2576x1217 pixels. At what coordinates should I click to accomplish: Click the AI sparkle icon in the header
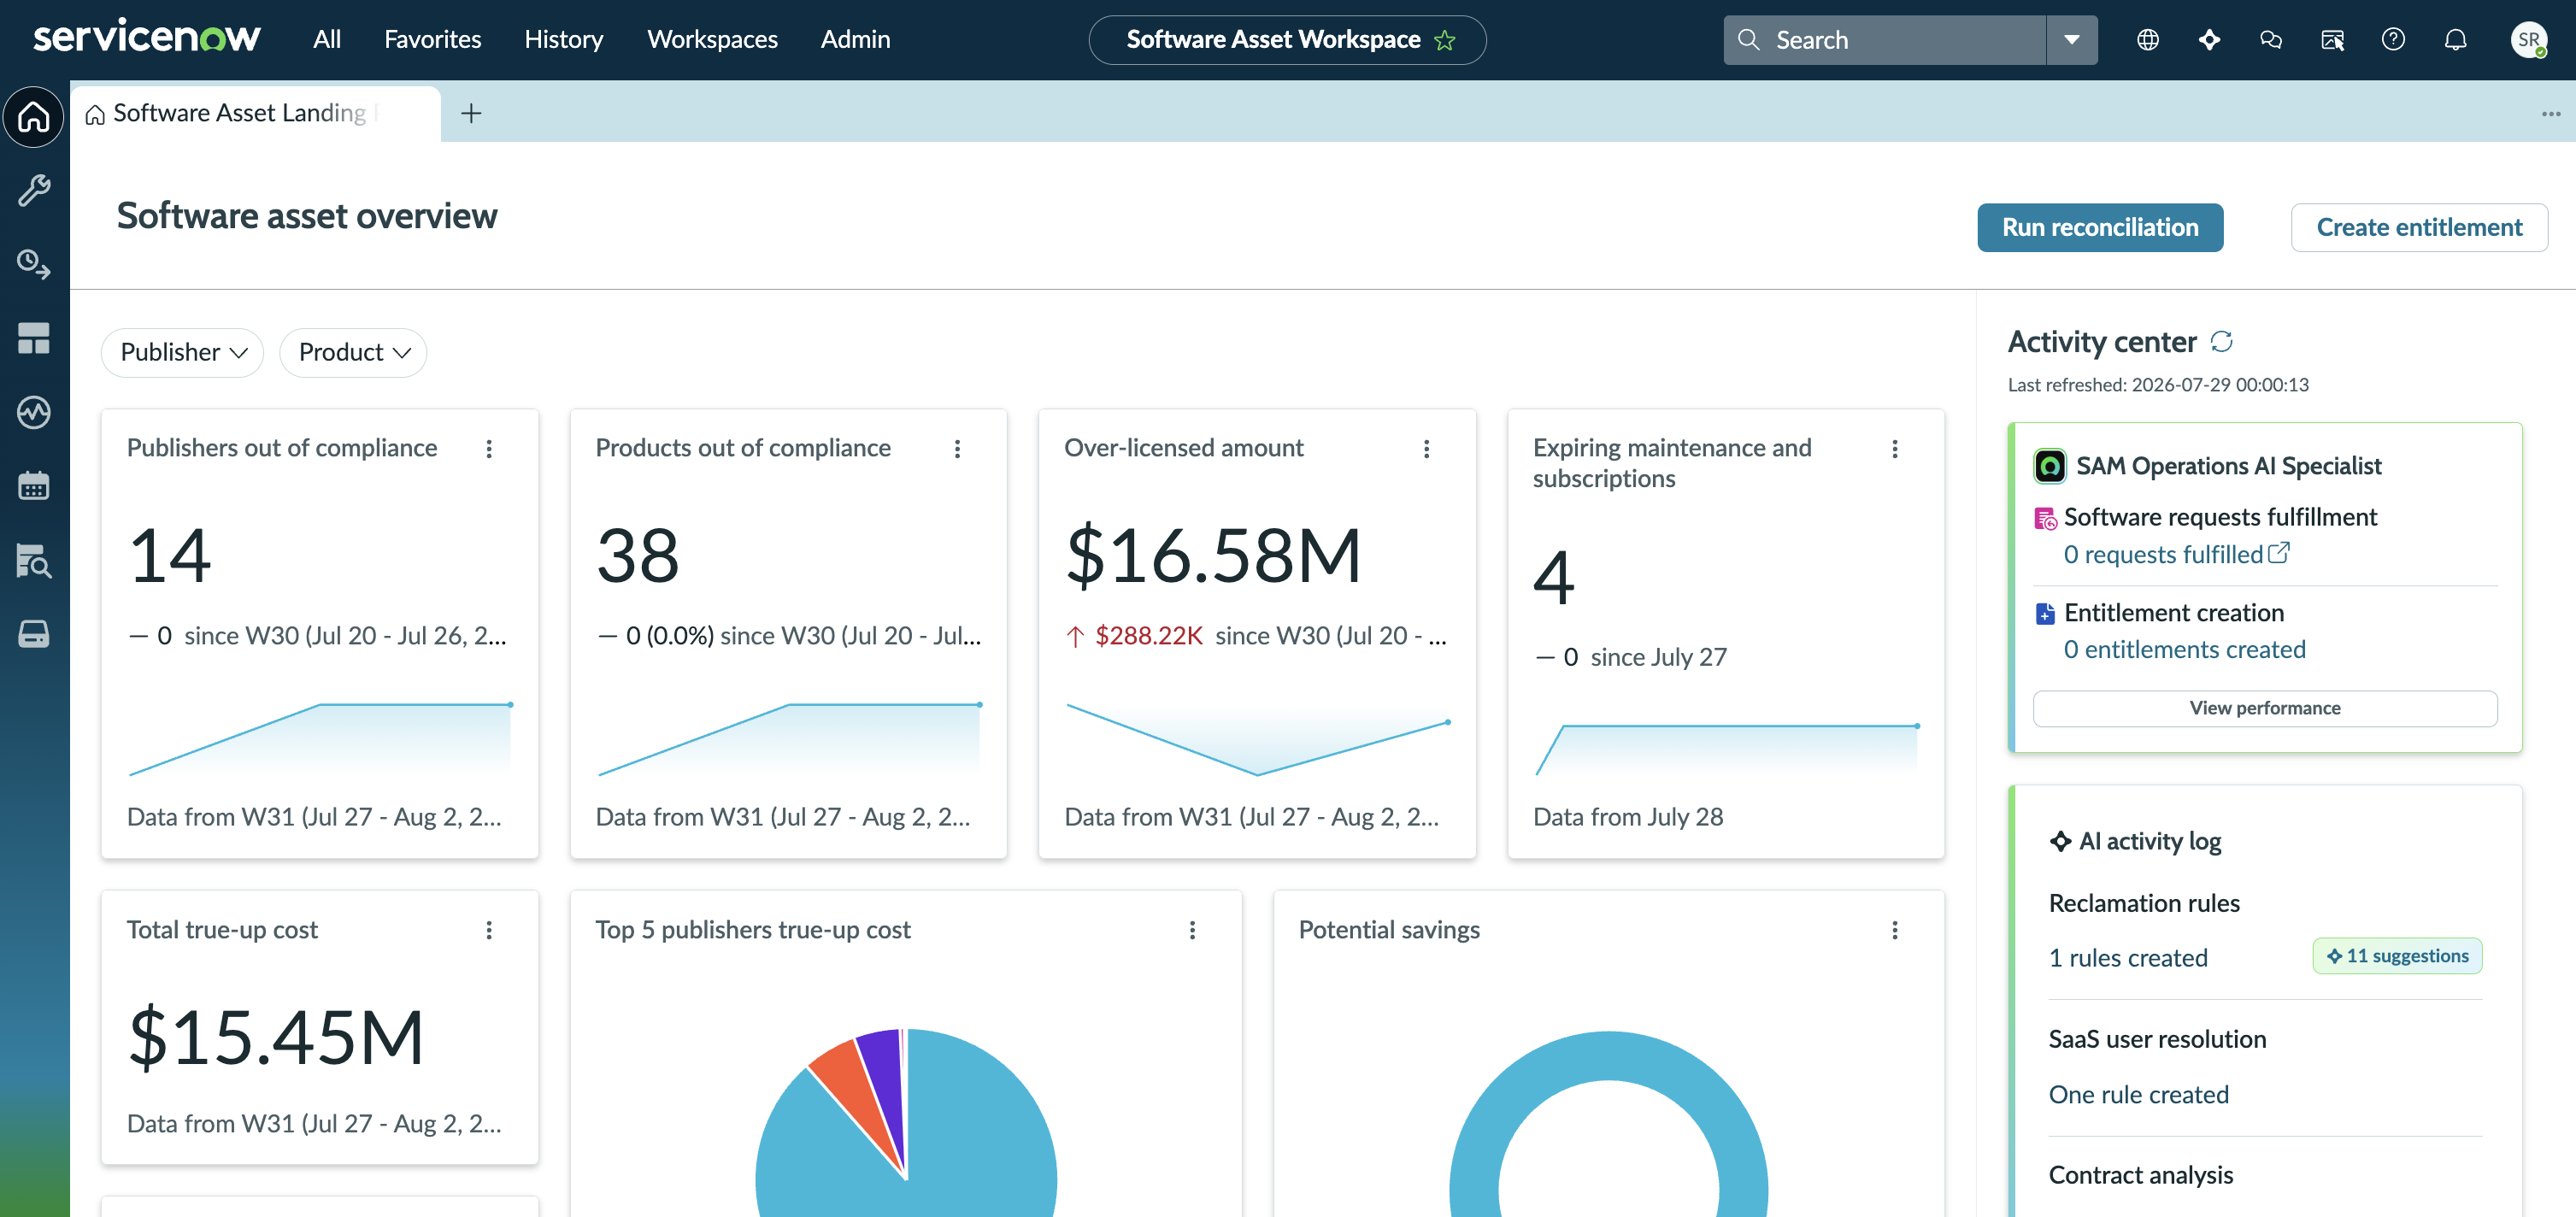[x=2210, y=40]
